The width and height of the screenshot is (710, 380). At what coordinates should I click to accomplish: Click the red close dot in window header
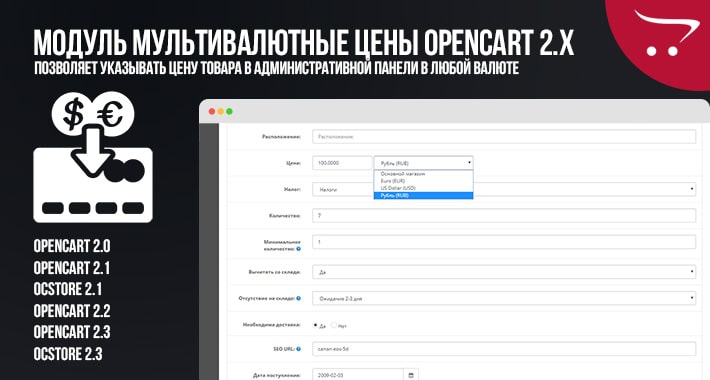point(211,111)
